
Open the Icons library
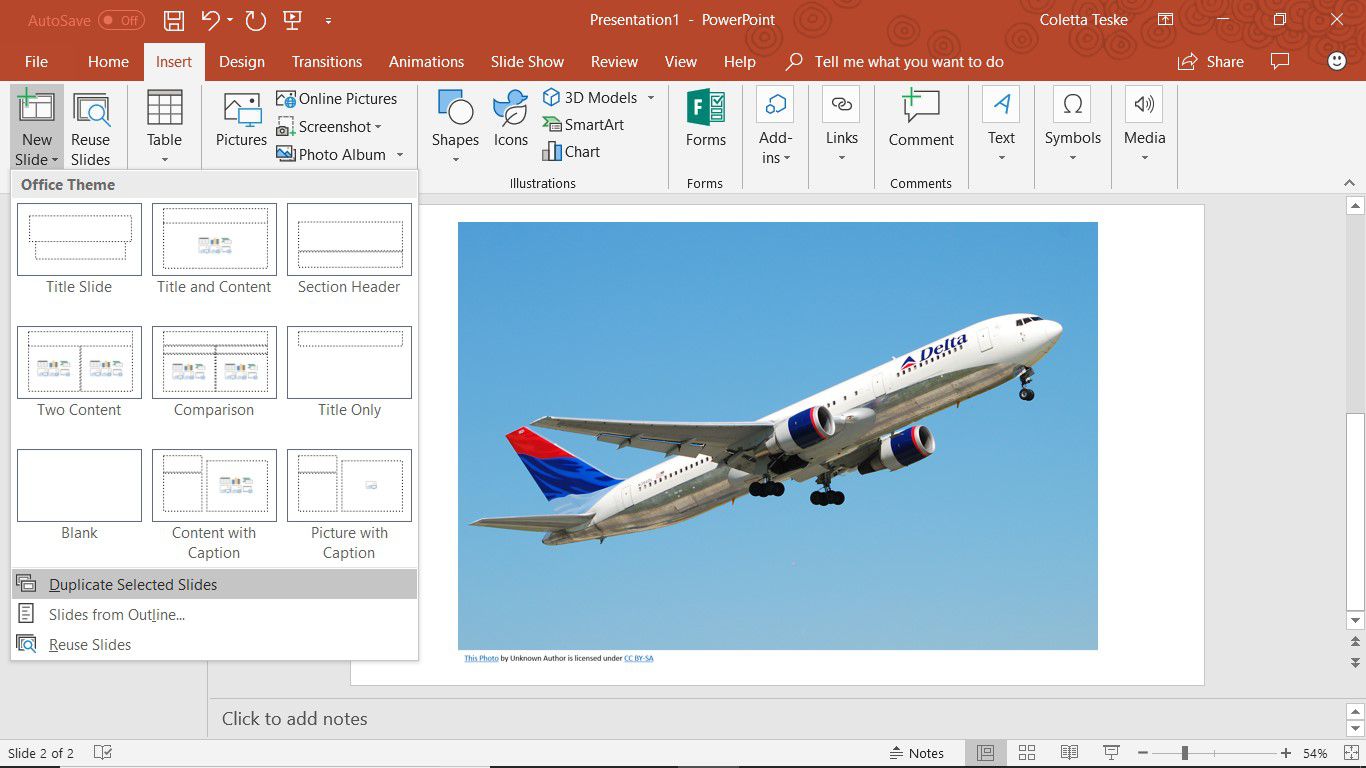coord(510,120)
